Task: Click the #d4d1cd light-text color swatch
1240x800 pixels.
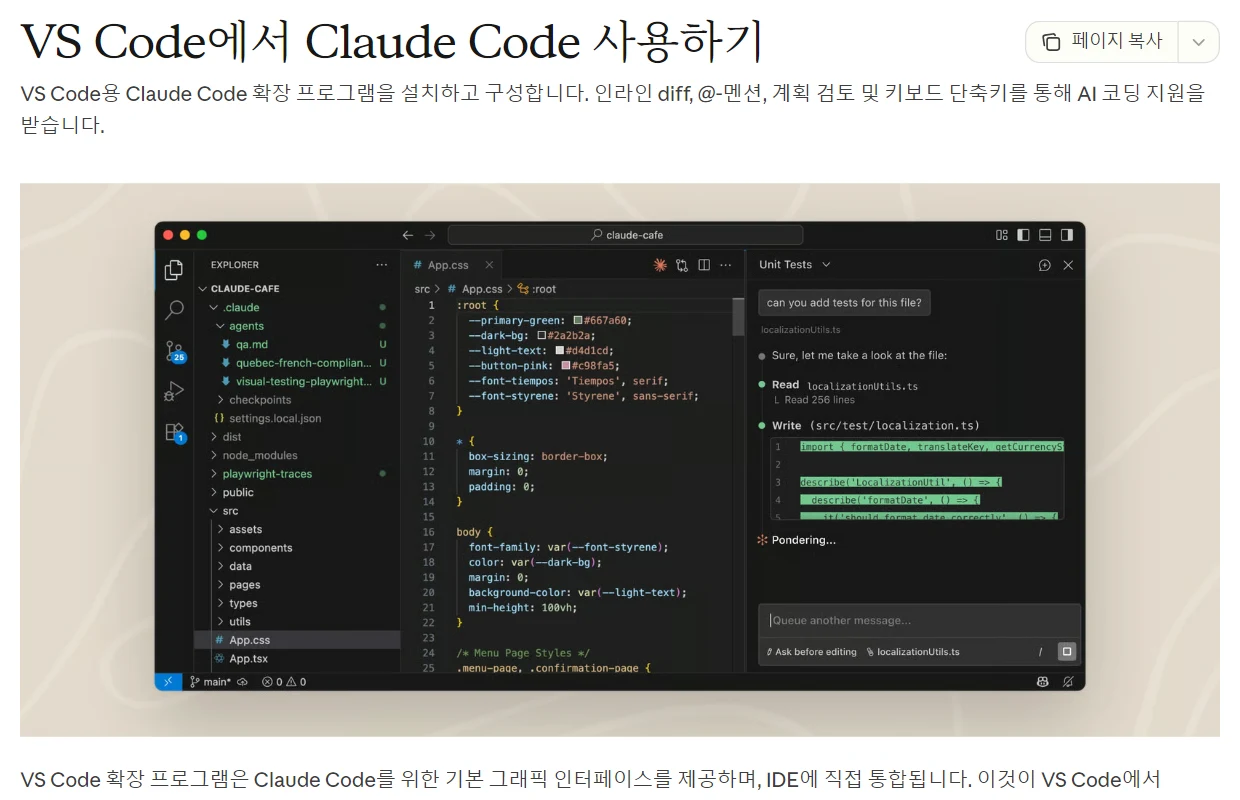Action: [559, 351]
